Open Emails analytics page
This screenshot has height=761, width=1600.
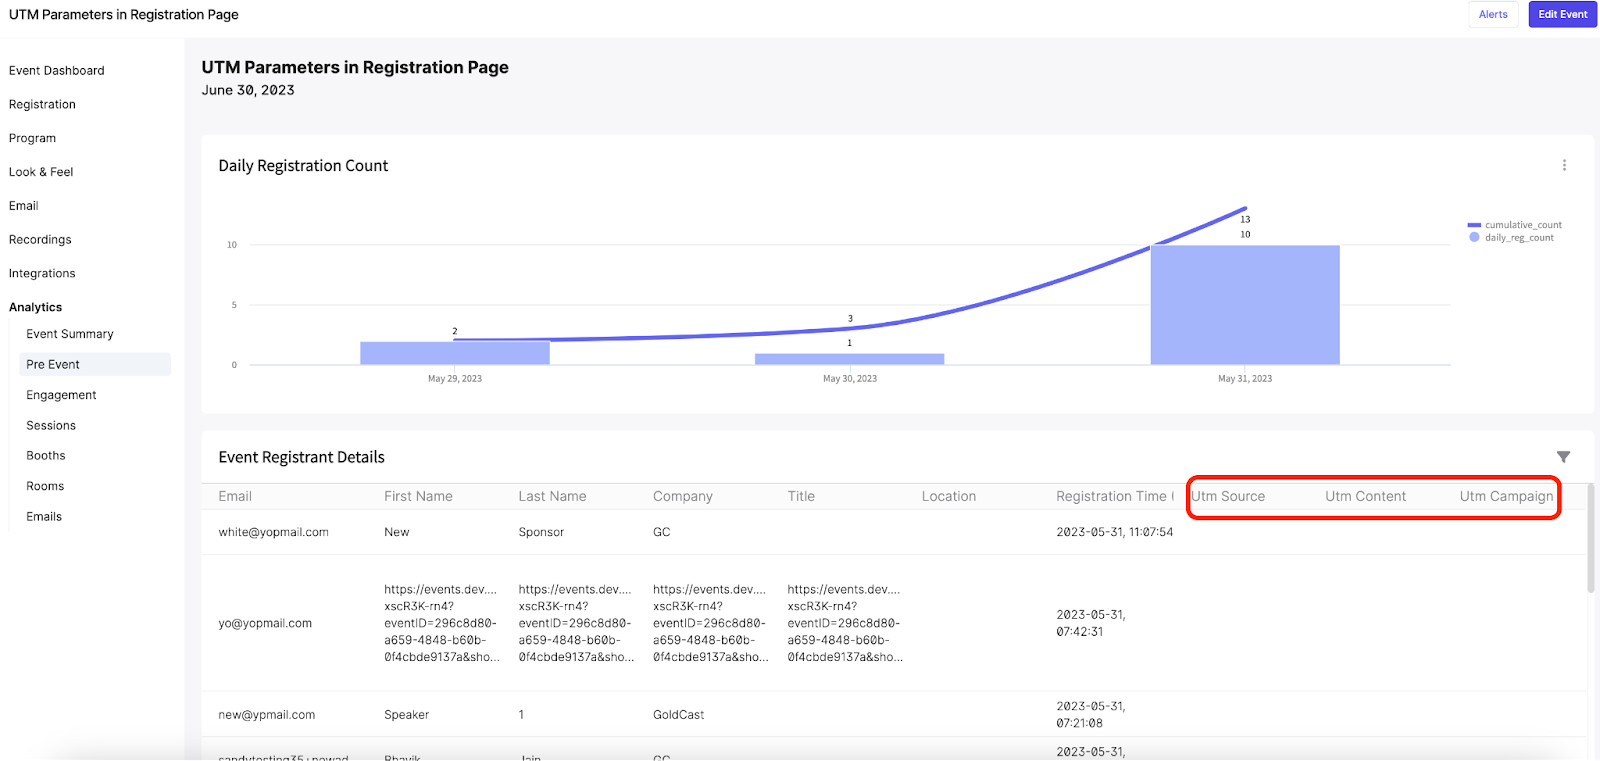point(44,516)
